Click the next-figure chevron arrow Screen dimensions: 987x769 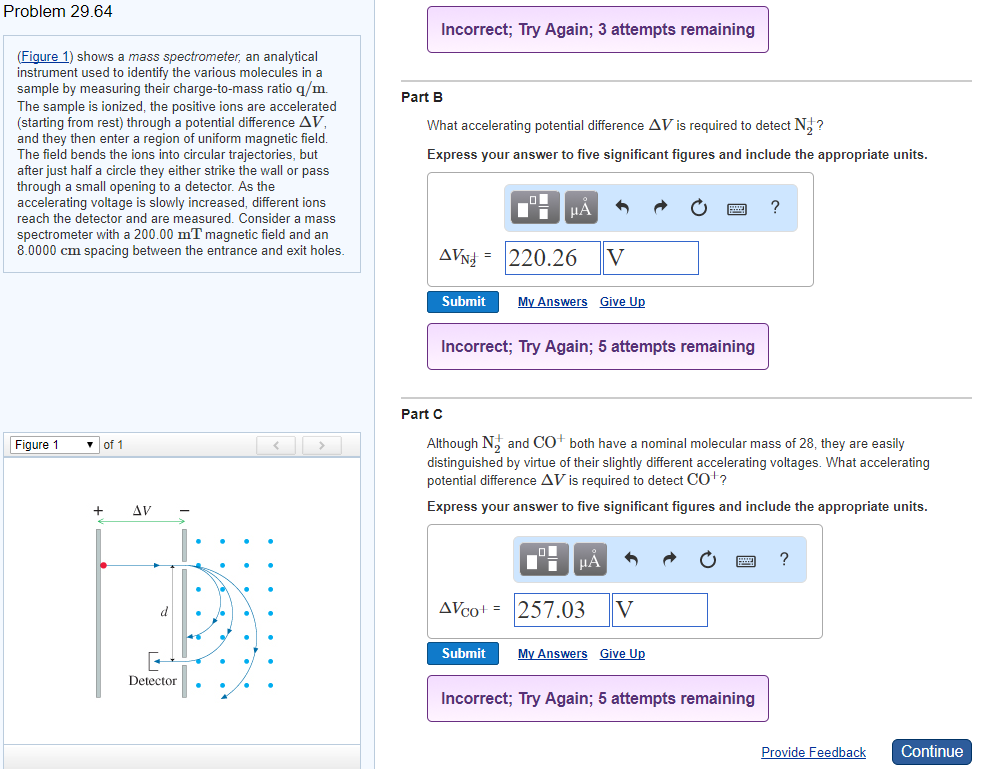321,445
